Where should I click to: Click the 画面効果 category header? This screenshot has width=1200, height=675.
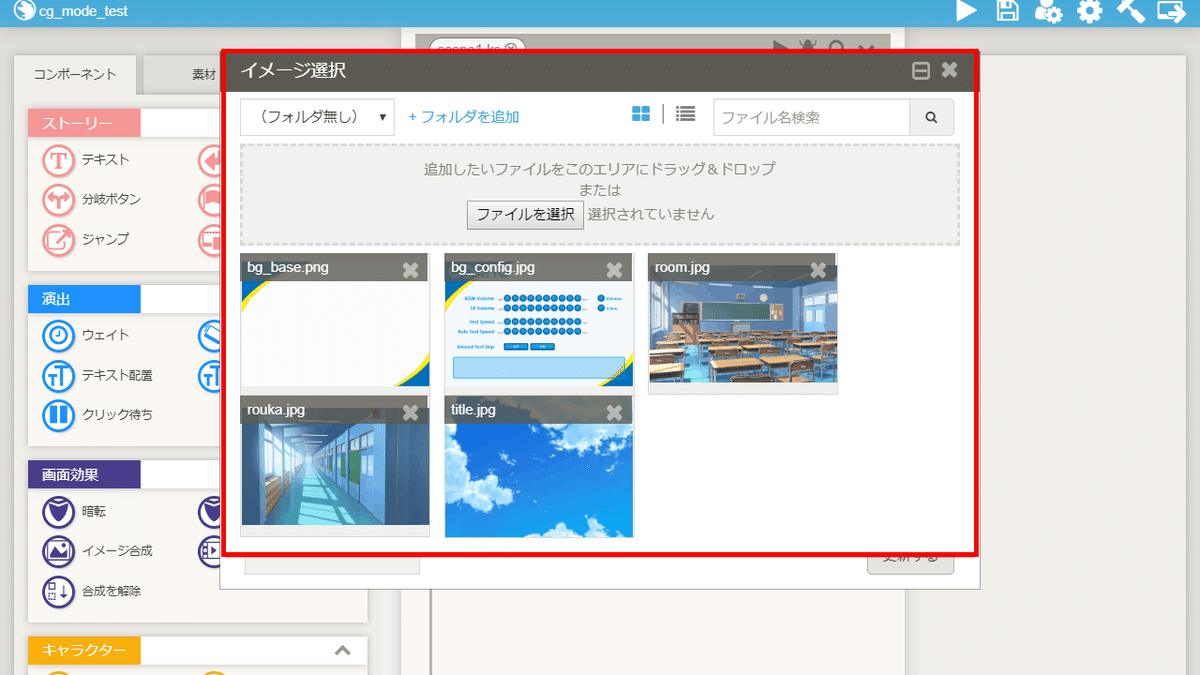pyautogui.click(x=84, y=474)
